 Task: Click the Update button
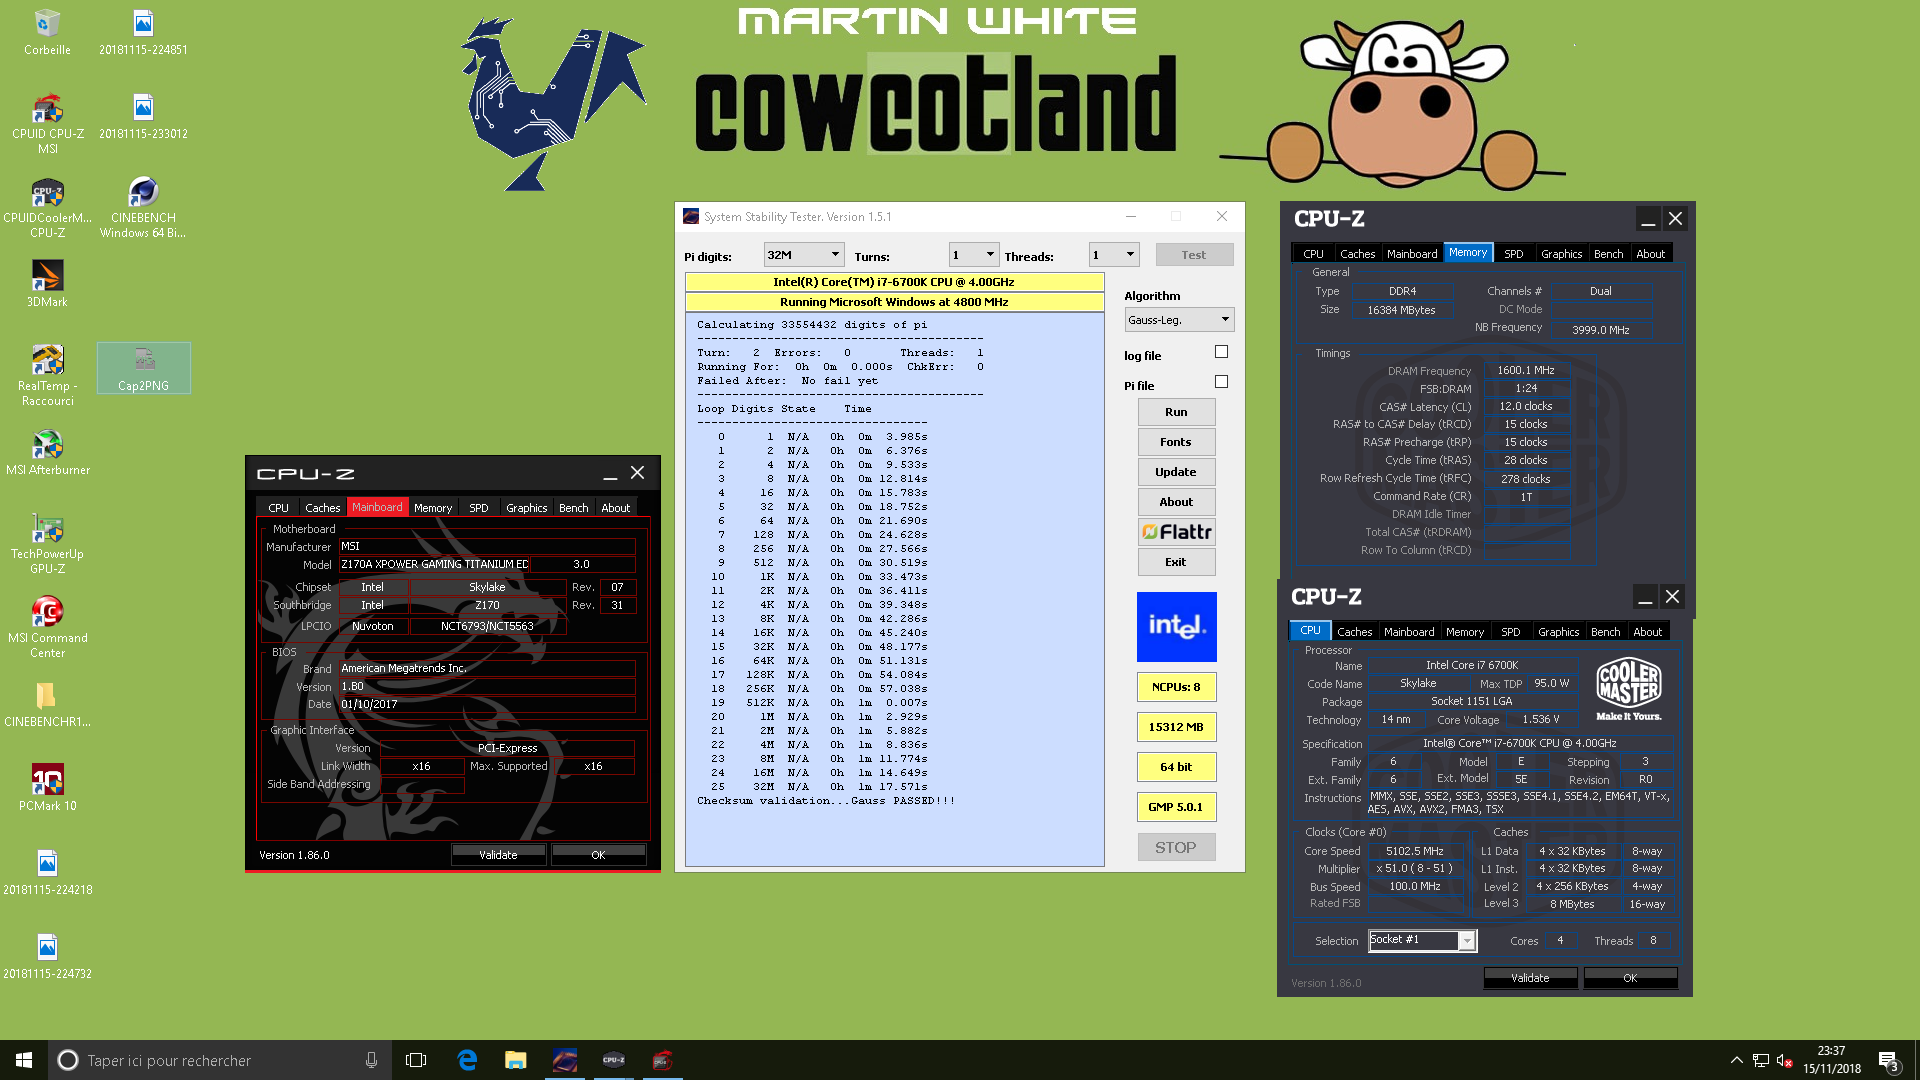click(1176, 472)
